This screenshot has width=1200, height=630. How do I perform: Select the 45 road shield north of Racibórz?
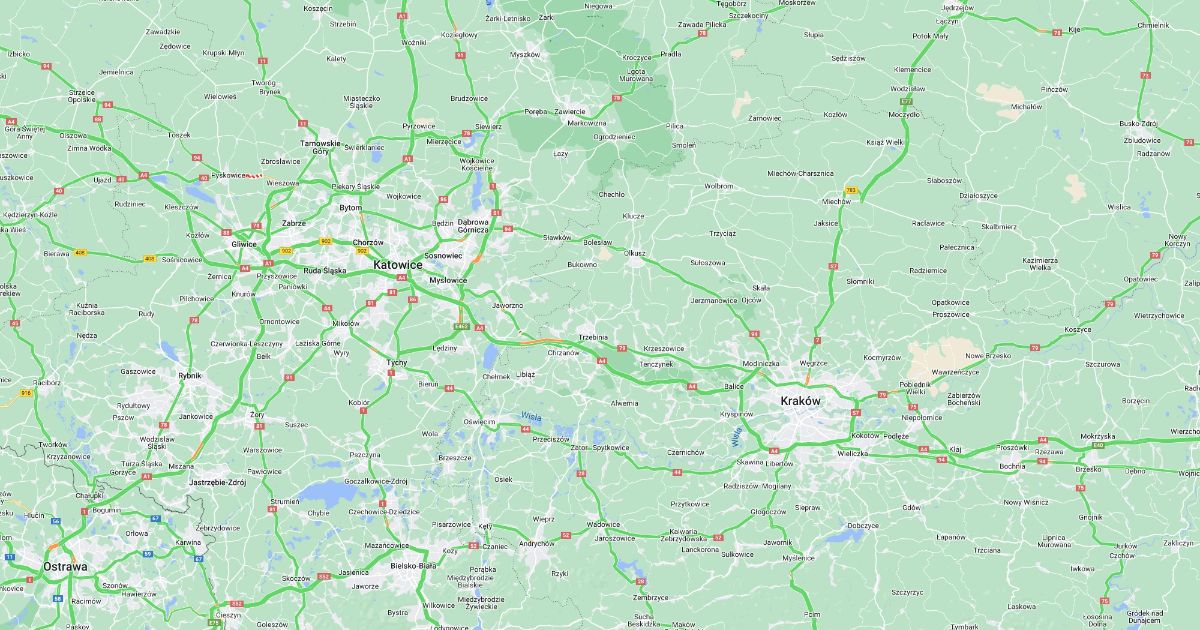(x=15, y=323)
